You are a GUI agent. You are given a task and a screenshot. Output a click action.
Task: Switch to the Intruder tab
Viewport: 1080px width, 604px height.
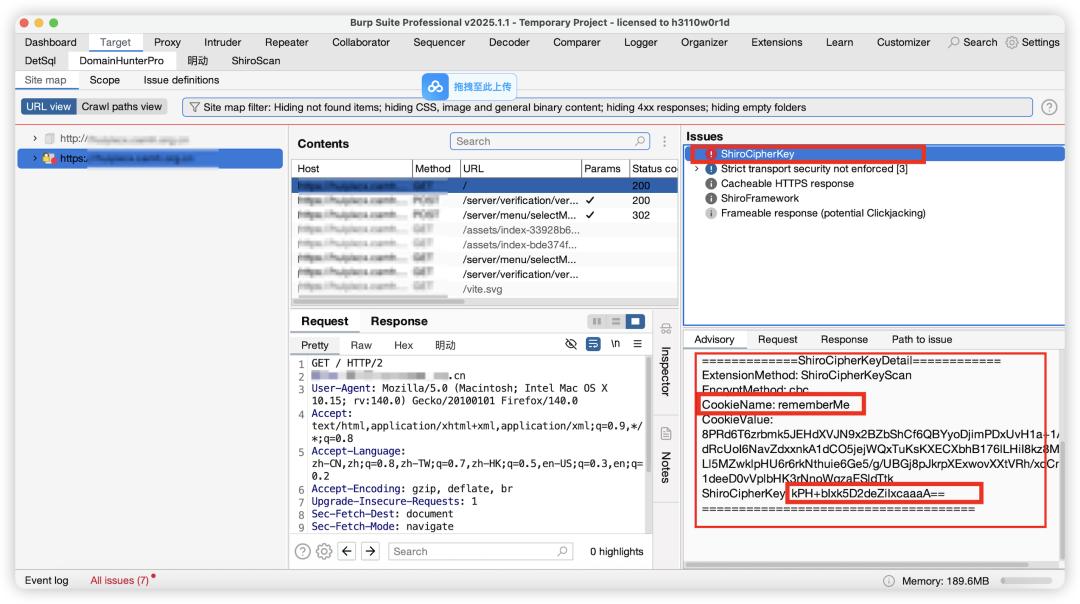pos(222,42)
